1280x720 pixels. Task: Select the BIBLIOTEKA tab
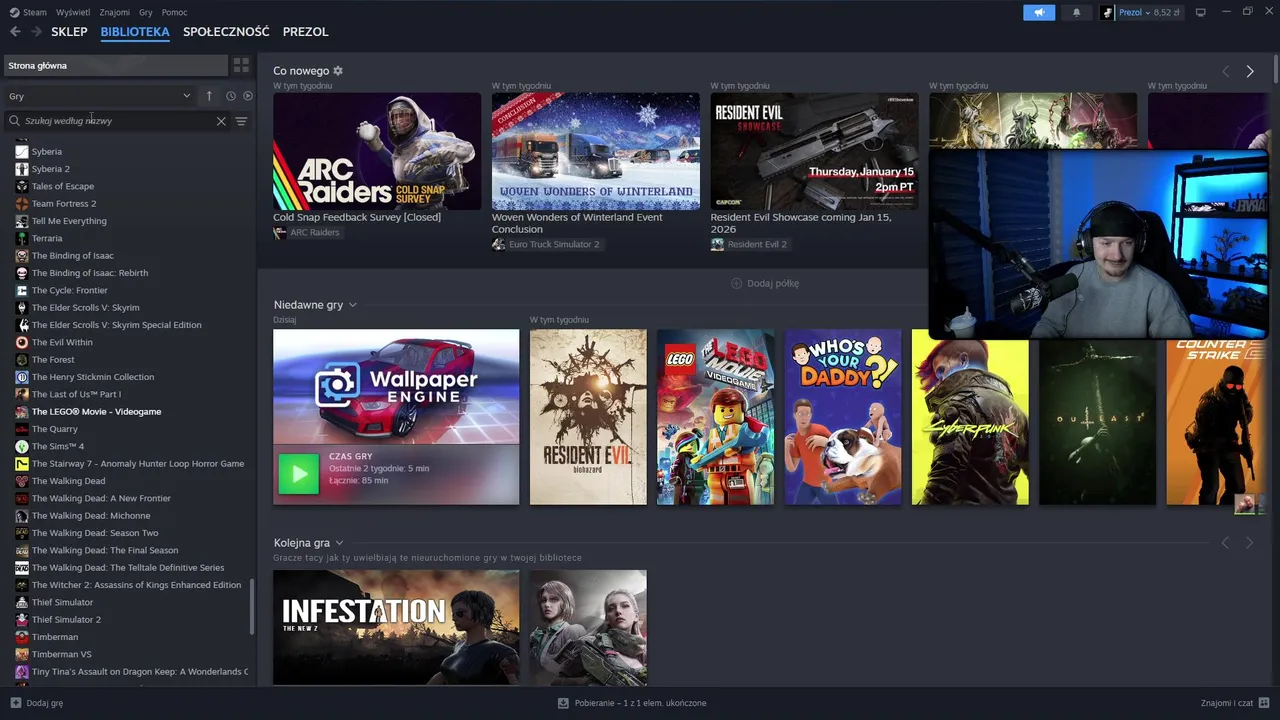135,32
